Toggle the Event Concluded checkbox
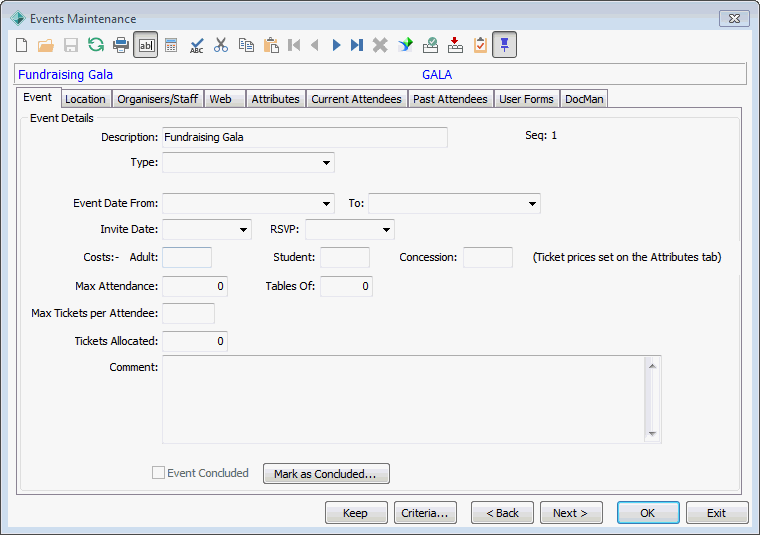This screenshot has height=535, width=760. (x=158, y=472)
